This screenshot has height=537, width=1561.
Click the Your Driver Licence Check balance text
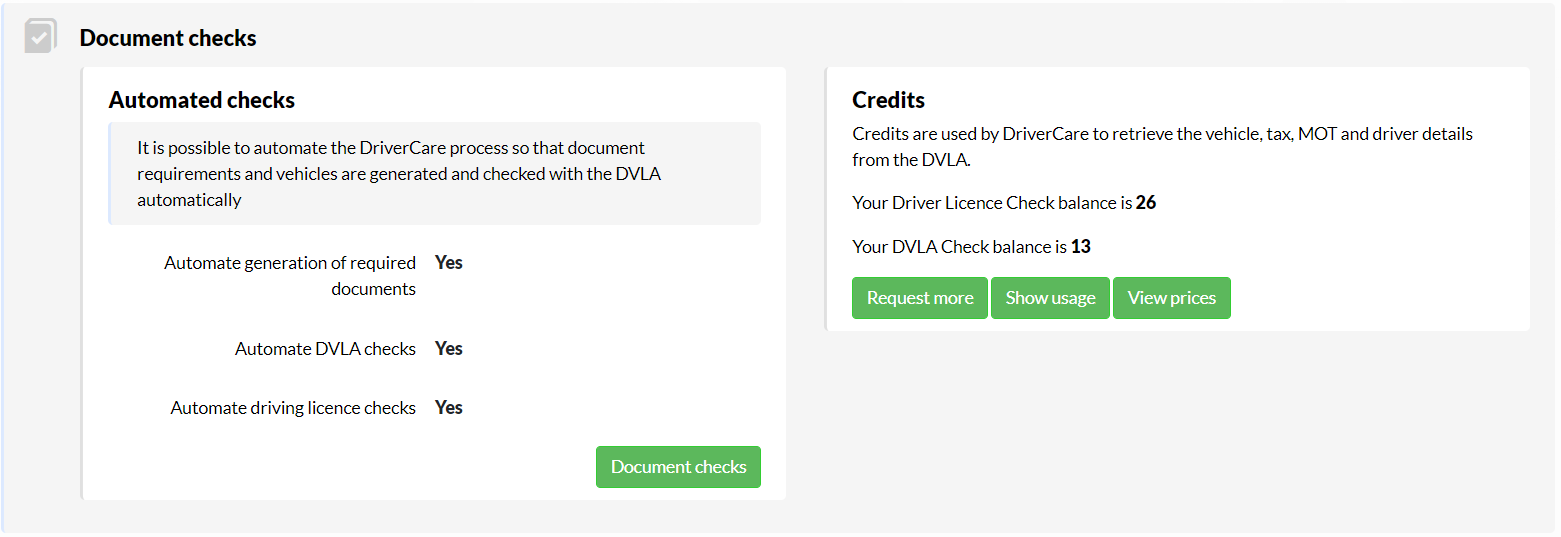click(x=993, y=203)
